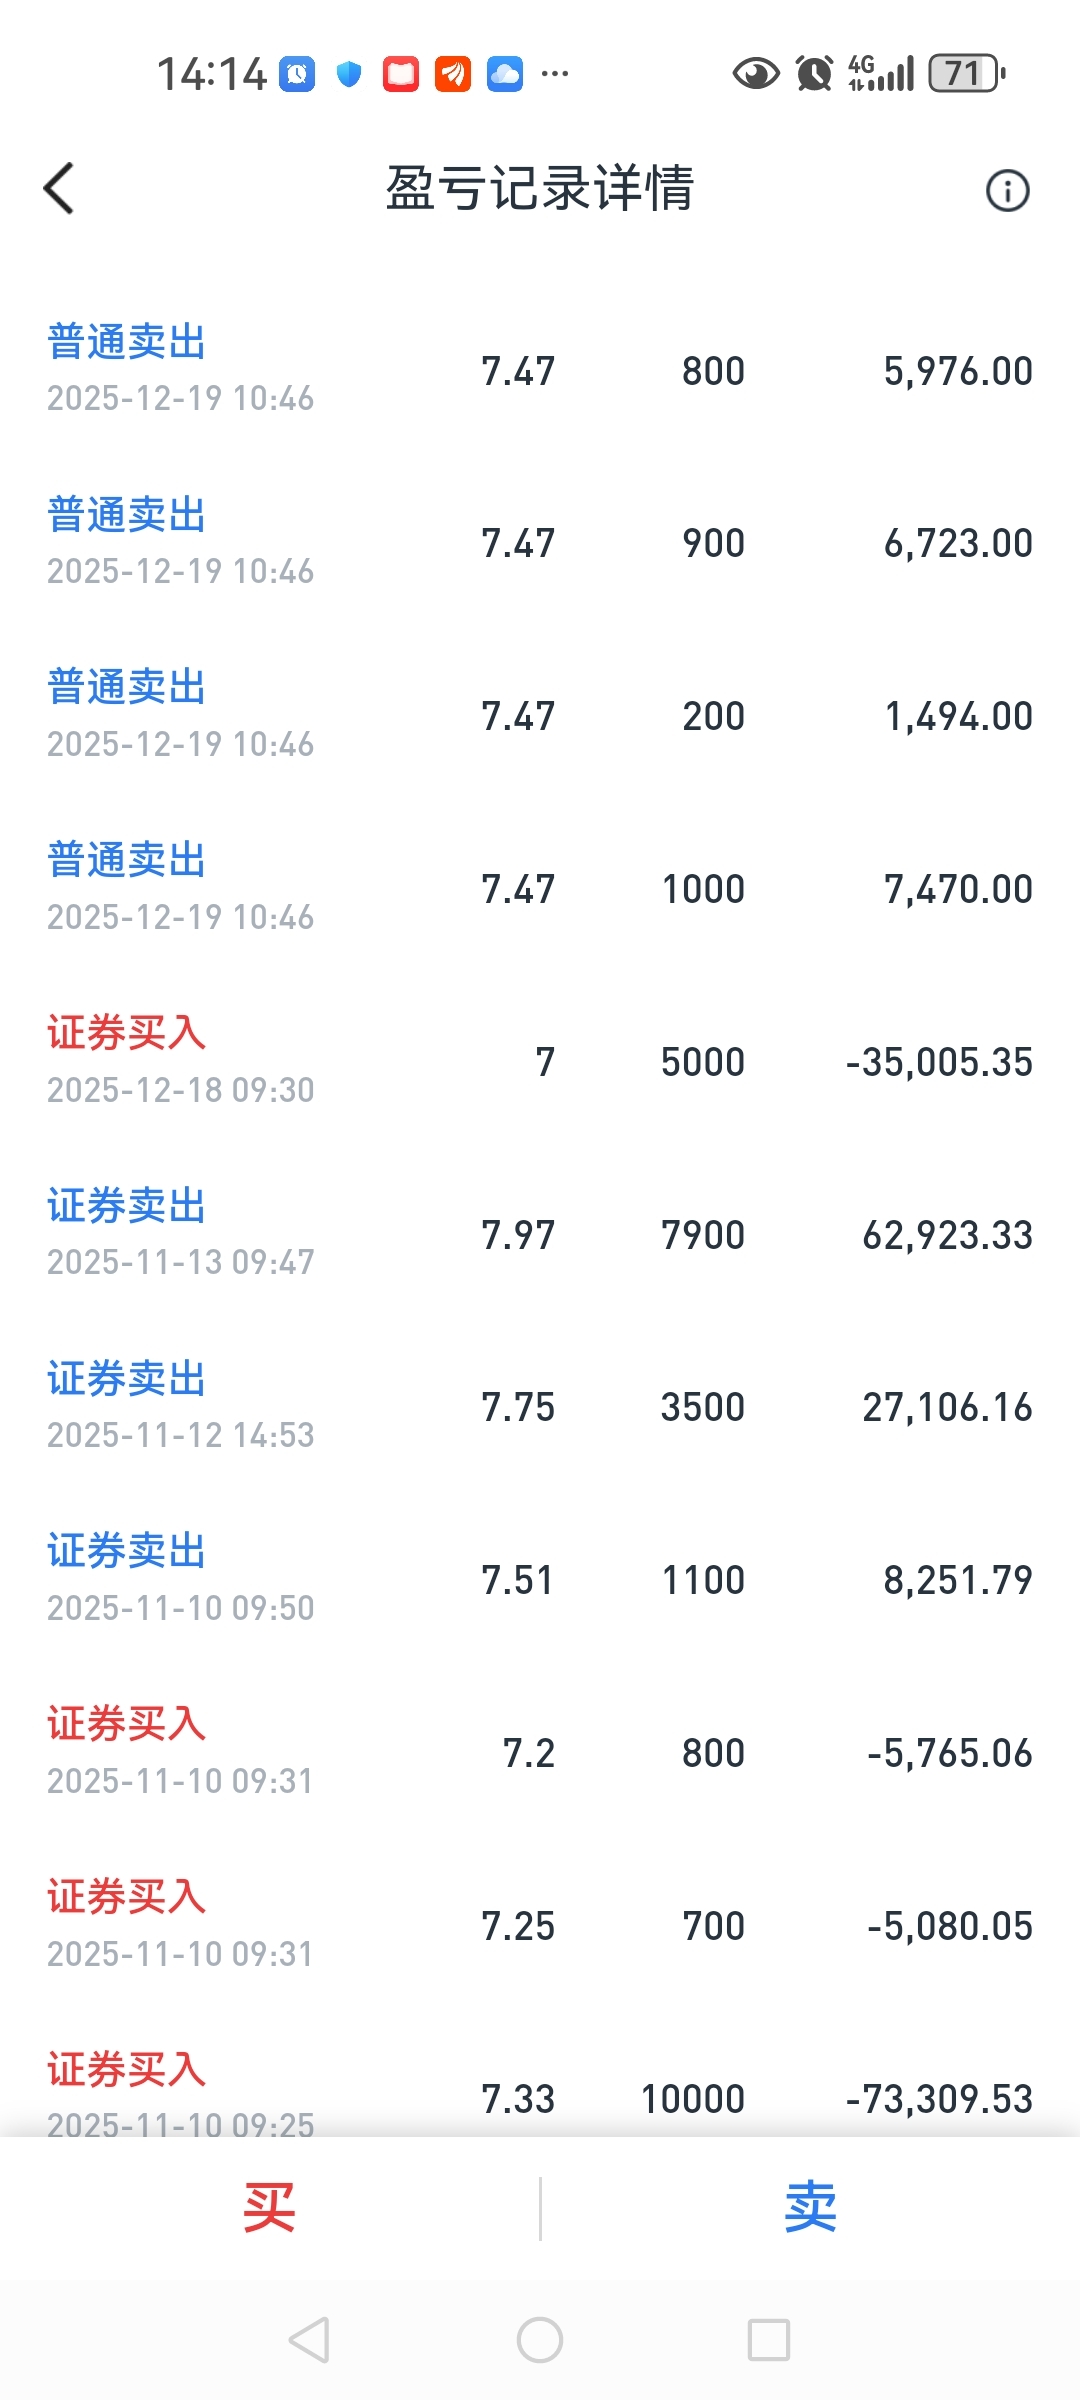Tap the blue cloud notification icon
The height and width of the screenshot is (2400, 1080).
[x=505, y=73]
